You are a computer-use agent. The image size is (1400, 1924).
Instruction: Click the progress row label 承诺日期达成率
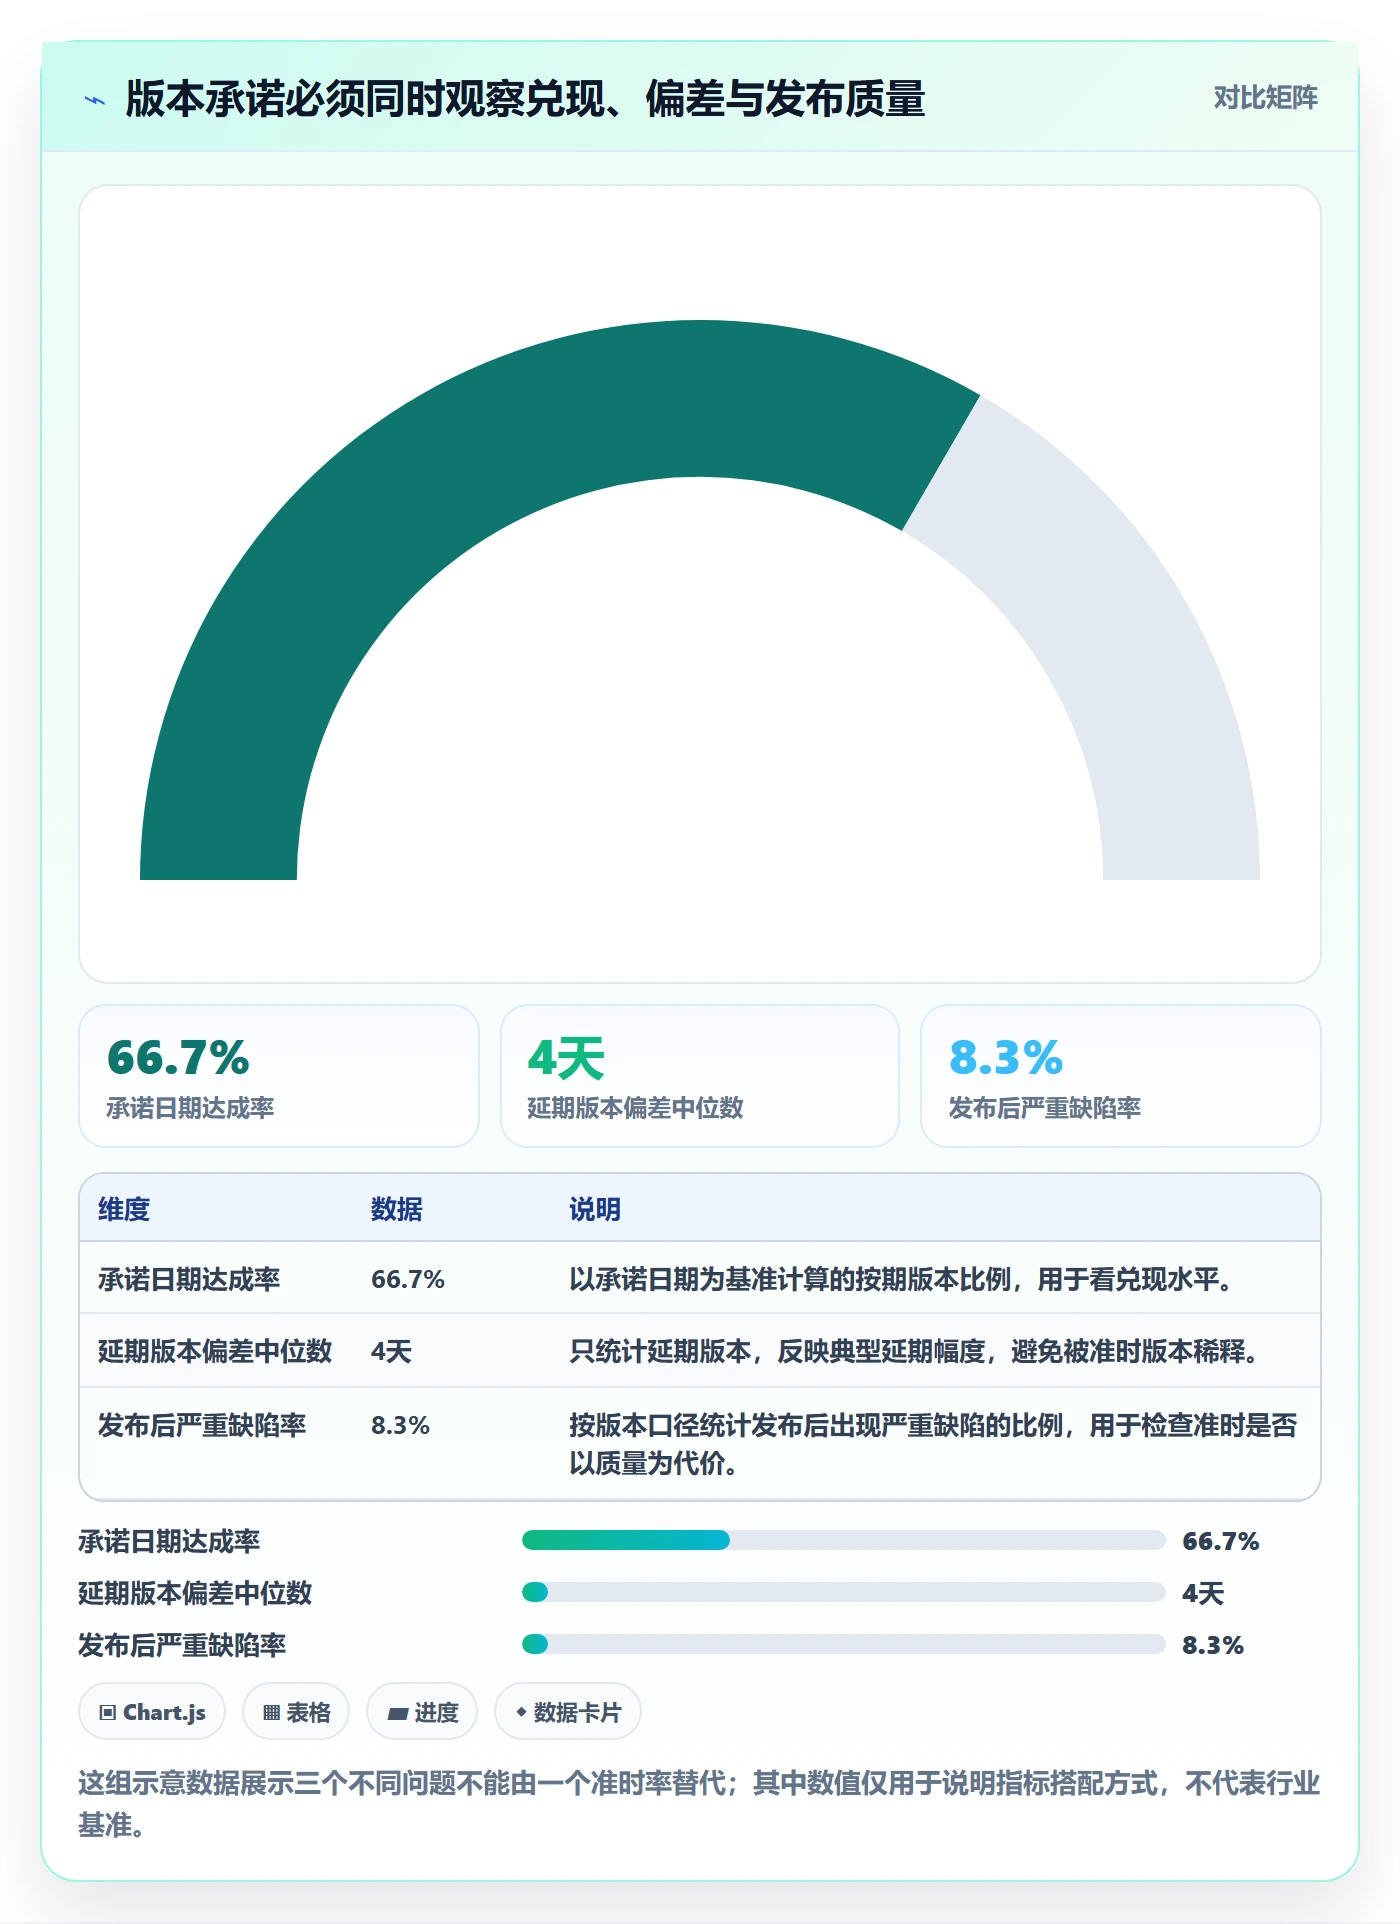[169, 1541]
